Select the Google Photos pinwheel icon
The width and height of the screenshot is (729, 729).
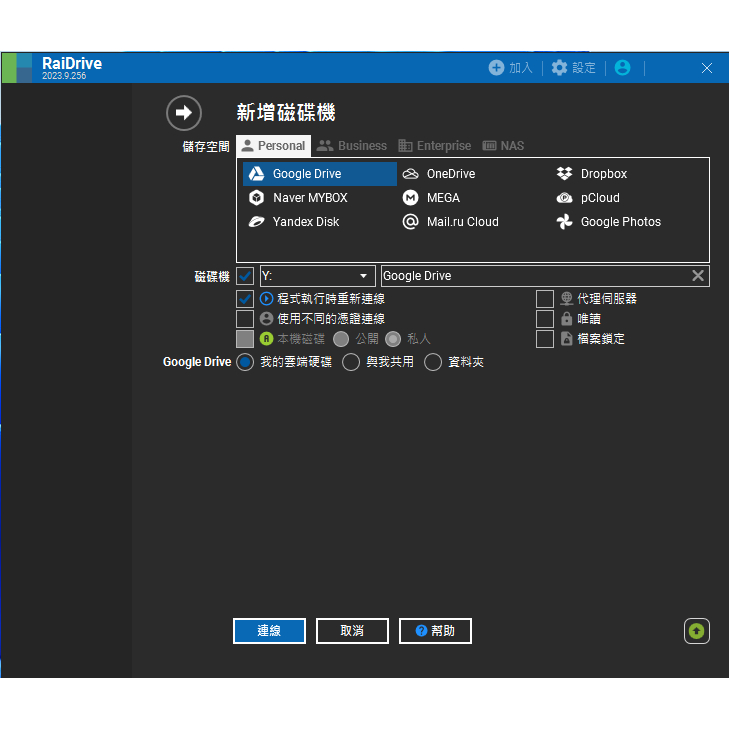pyautogui.click(x=564, y=222)
